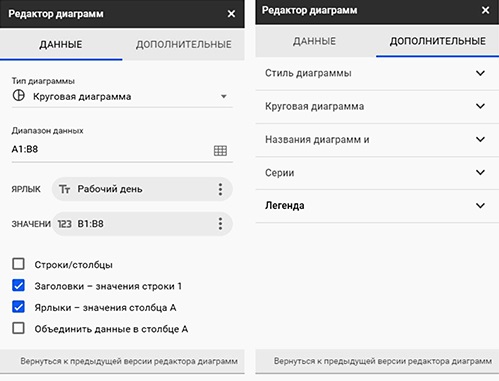Enable the Строки/столбцы checkbox
The height and width of the screenshot is (381, 499).
coord(18,264)
